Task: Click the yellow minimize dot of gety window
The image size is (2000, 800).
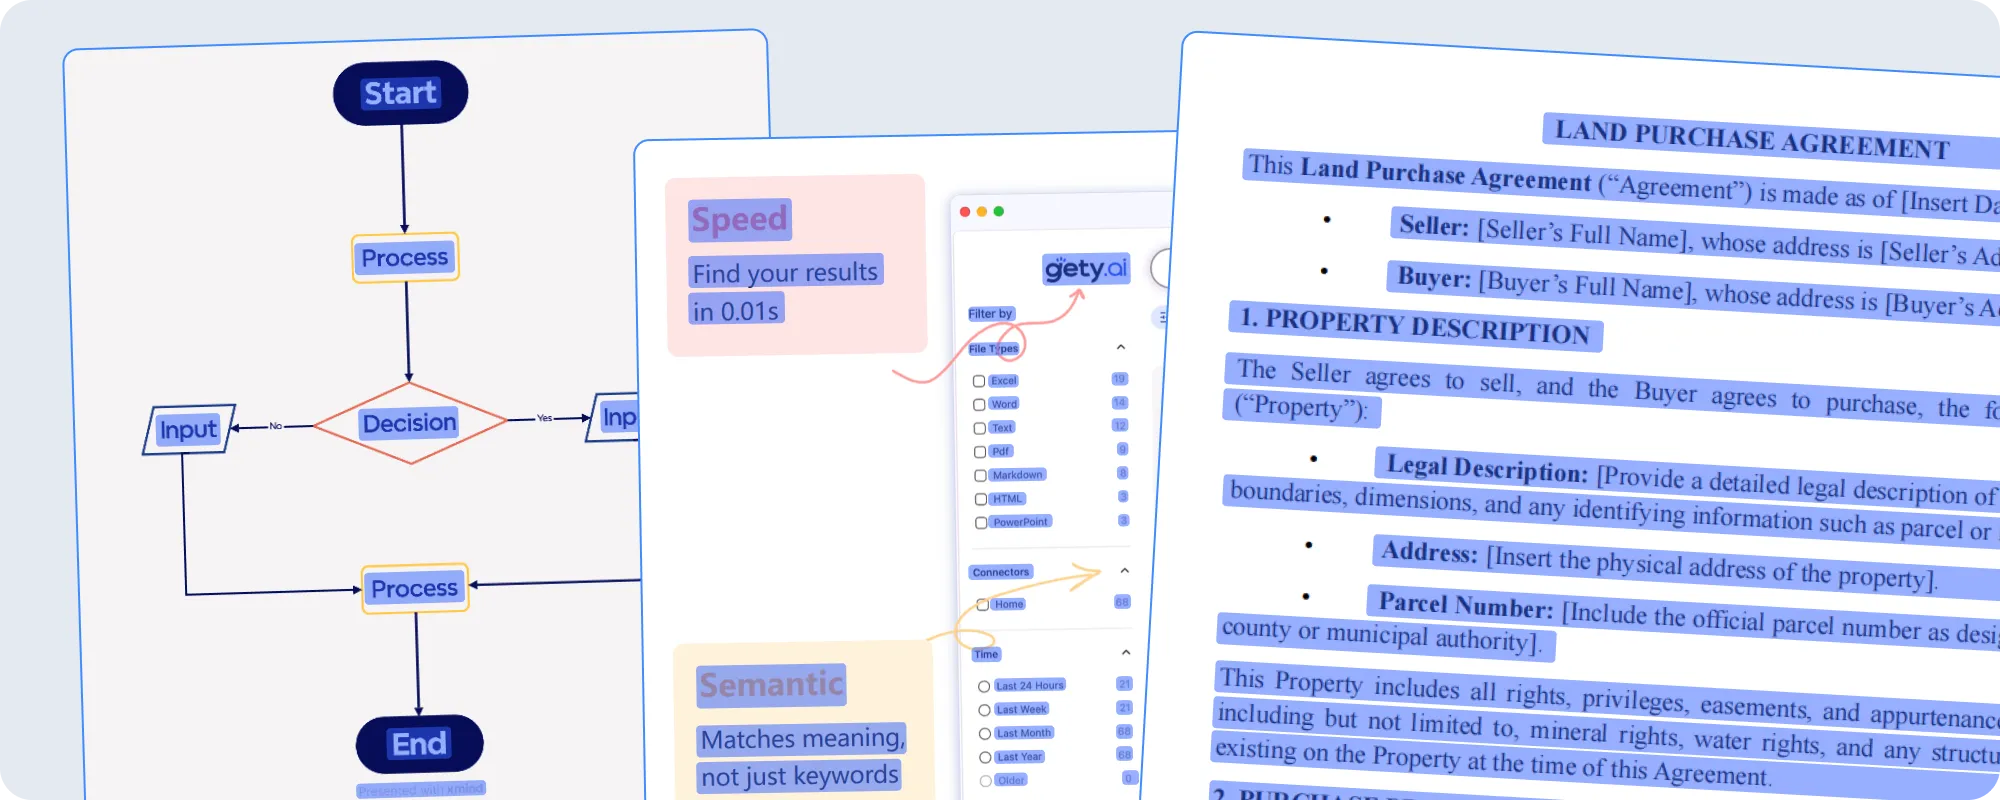Action: [x=982, y=212]
